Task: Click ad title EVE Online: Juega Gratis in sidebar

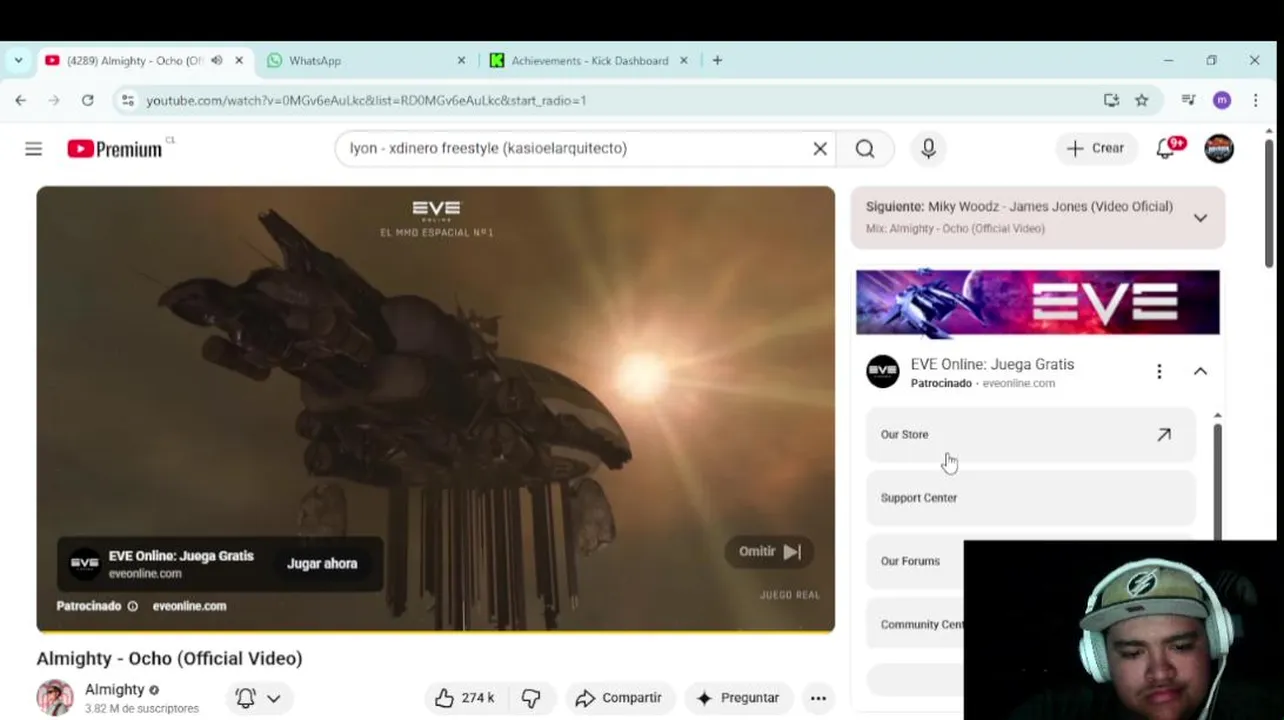Action: click(x=992, y=365)
